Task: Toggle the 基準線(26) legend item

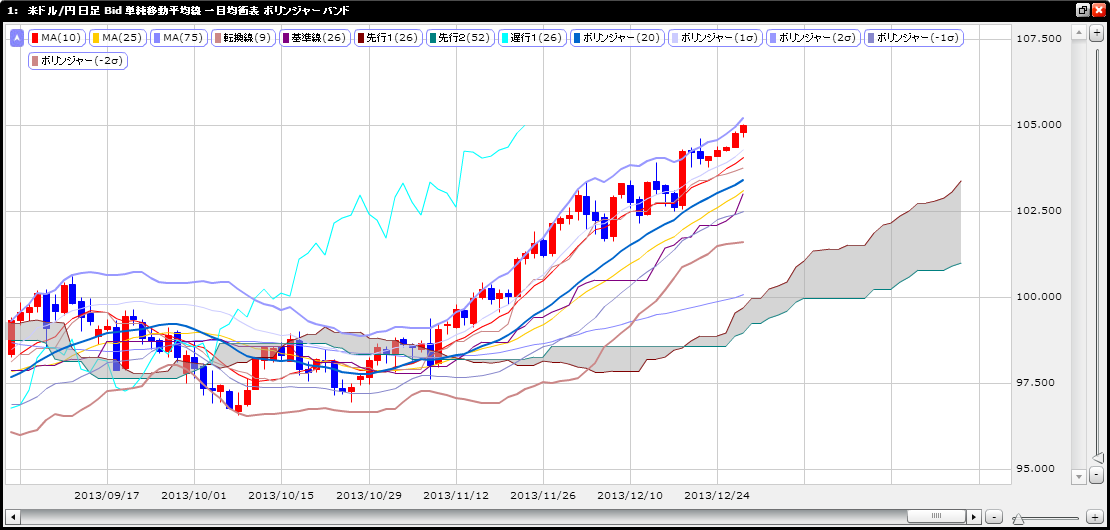Action: (x=315, y=38)
